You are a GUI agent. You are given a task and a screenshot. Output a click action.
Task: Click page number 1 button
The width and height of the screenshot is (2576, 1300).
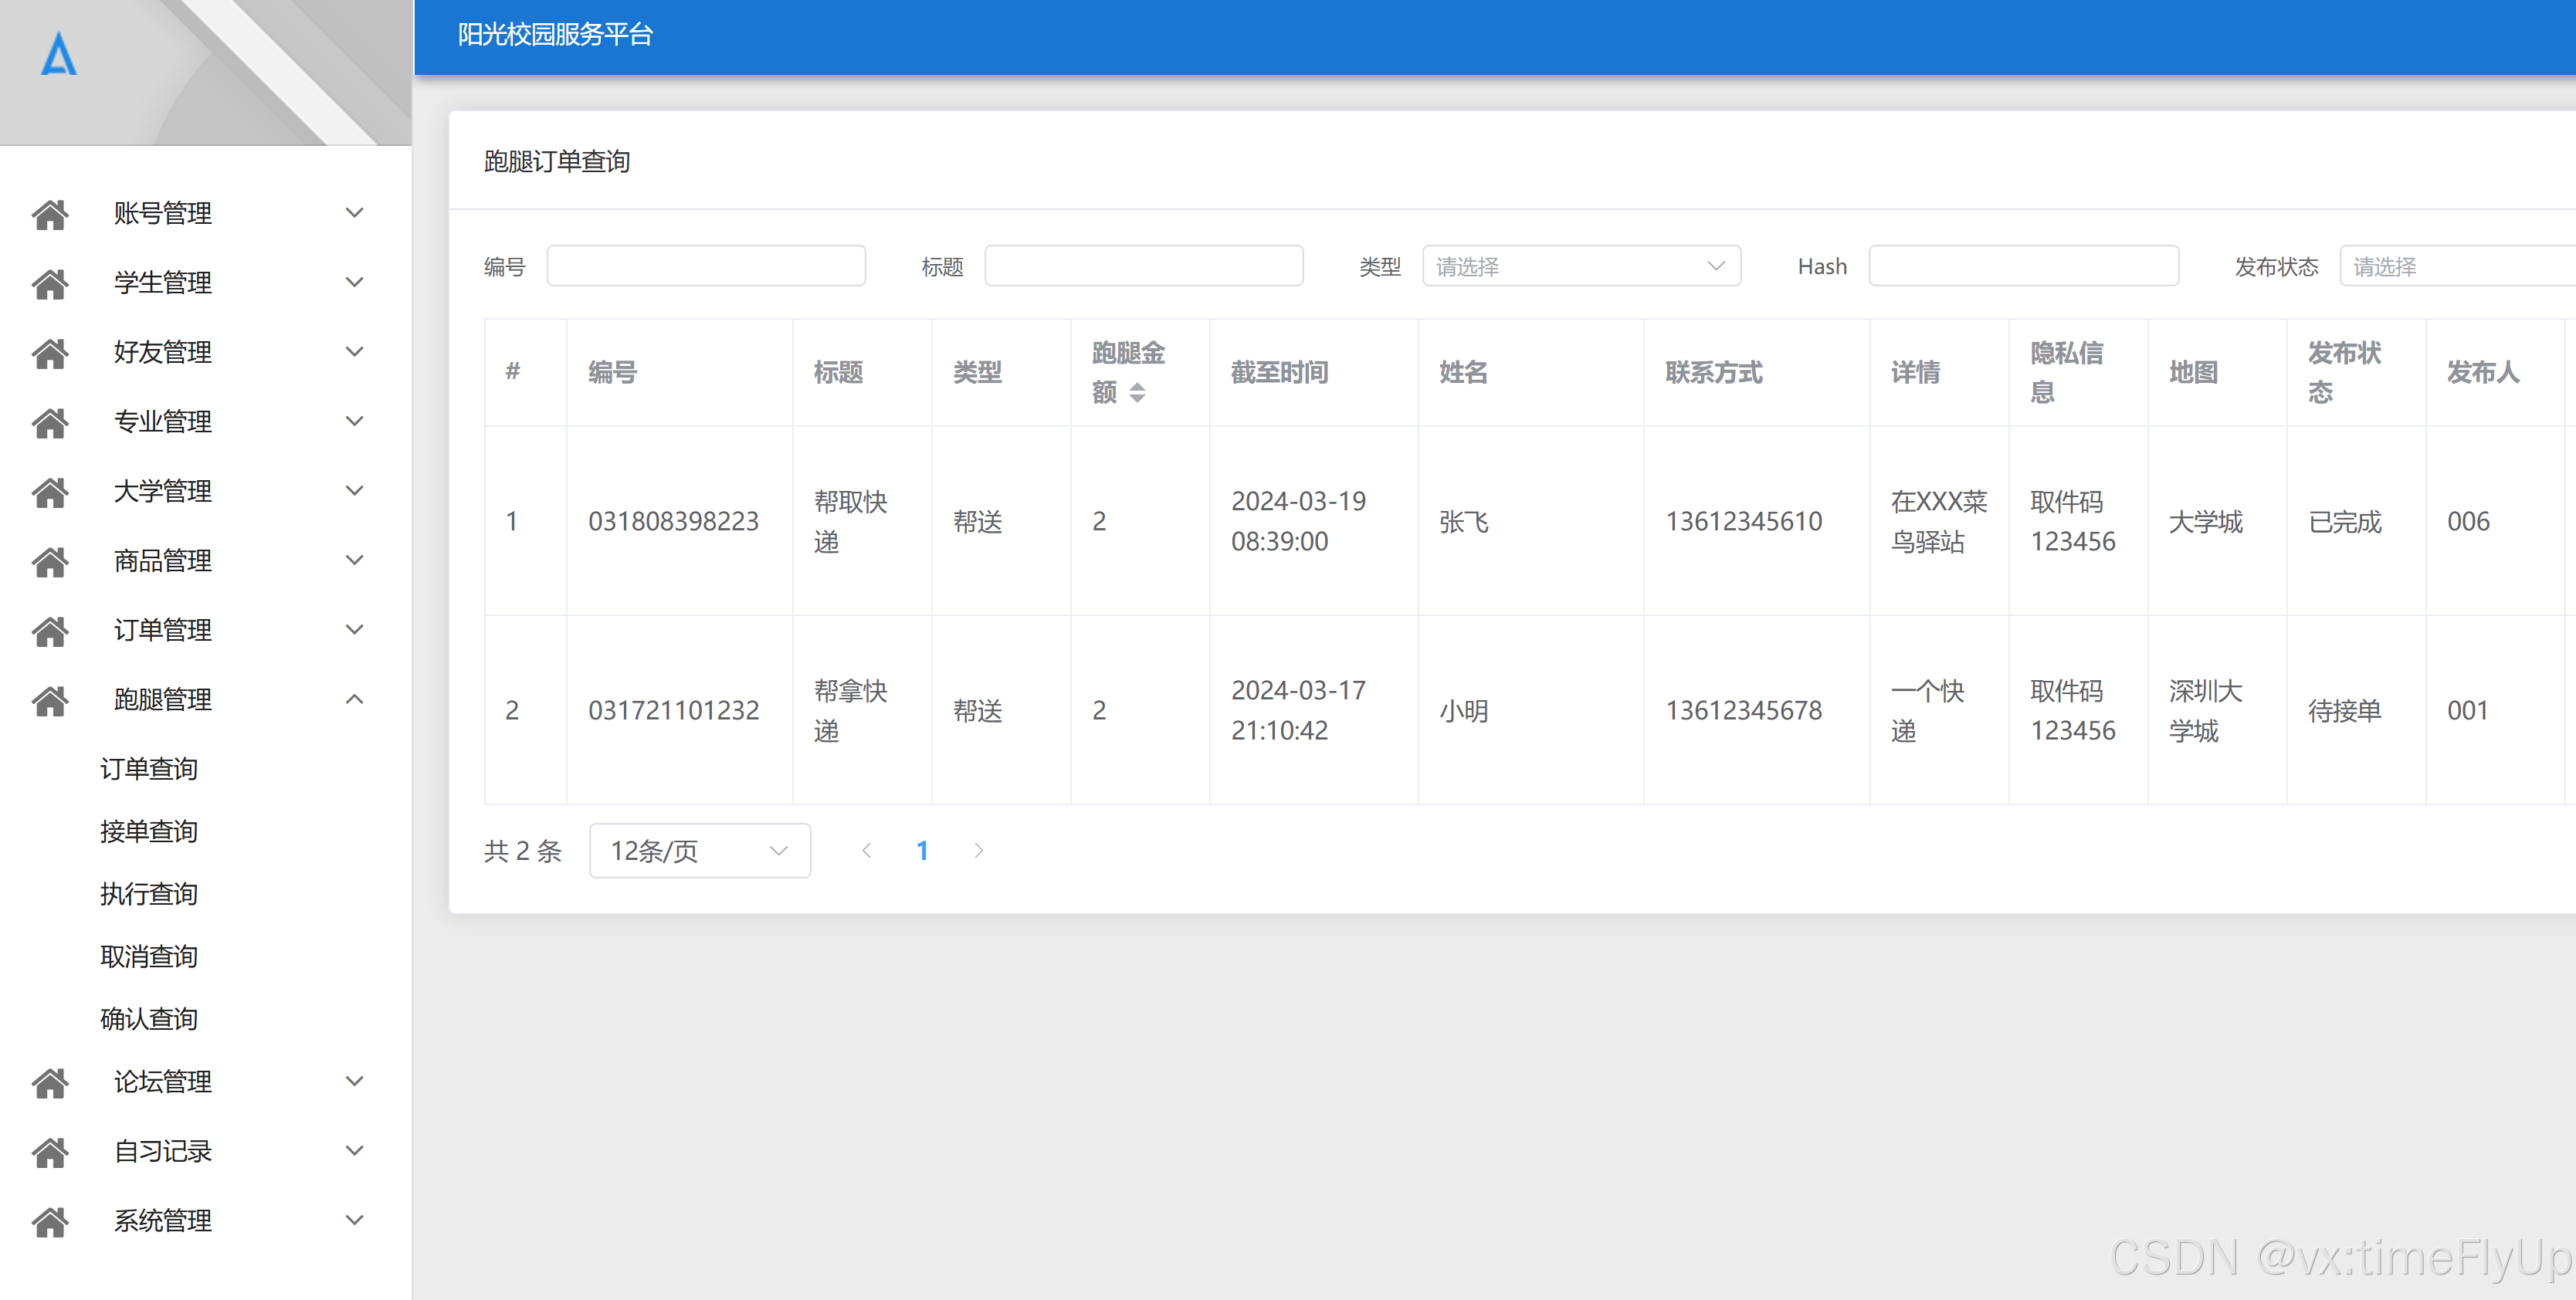pos(922,850)
